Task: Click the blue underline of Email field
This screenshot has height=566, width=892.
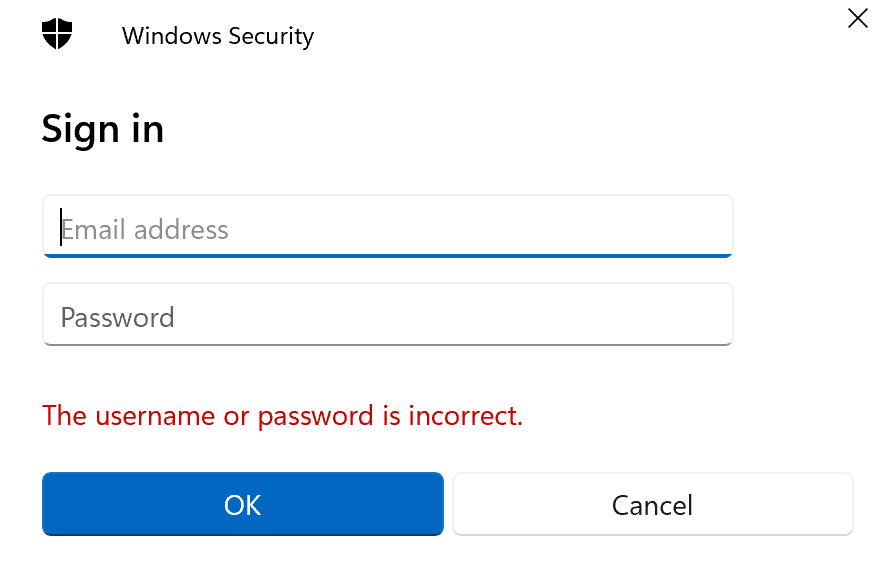Action: 387,255
